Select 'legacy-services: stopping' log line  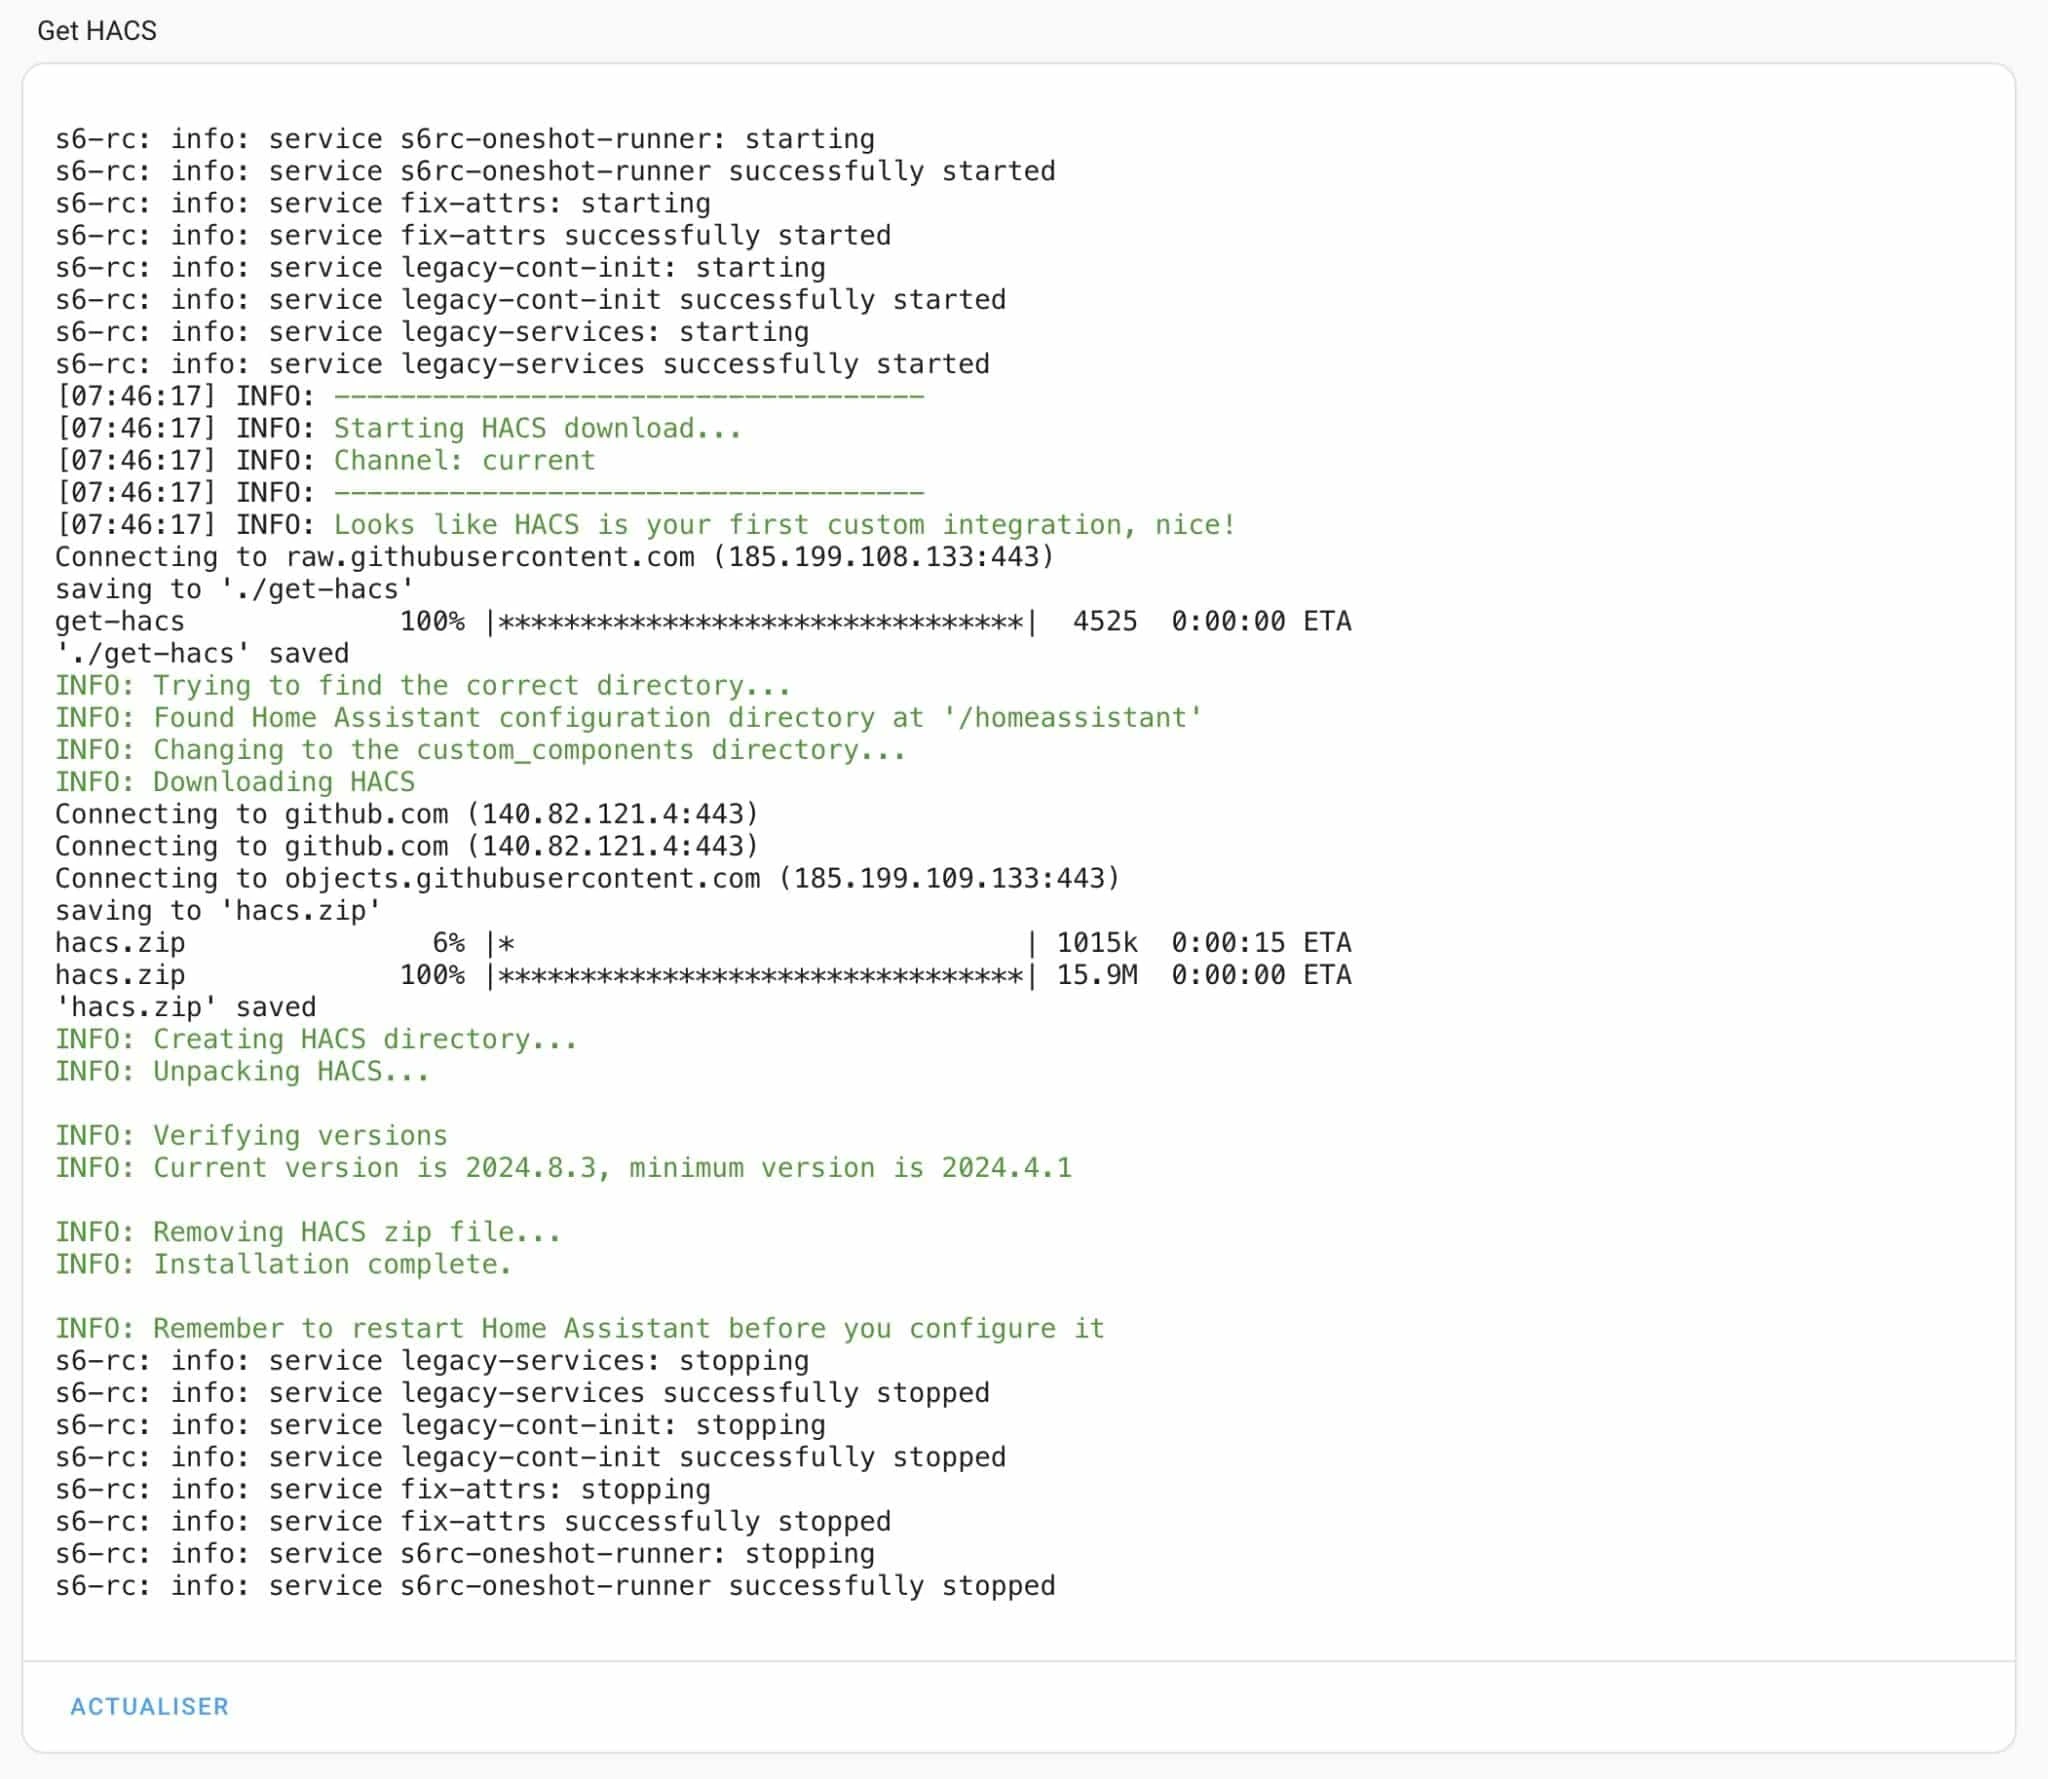click(x=432, y=1360)
